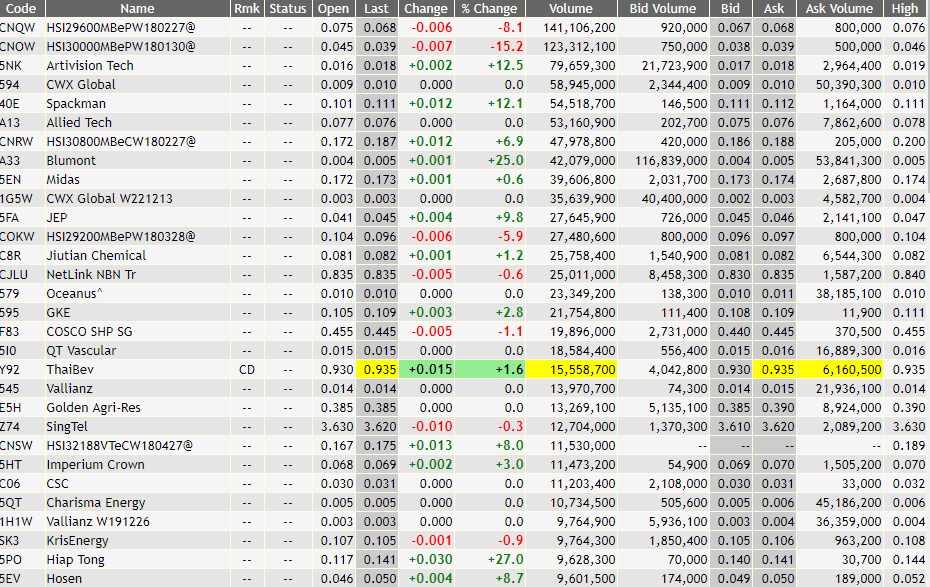Select the Charisma Energy stock name
Image resolution: width=930 pixels, height=587 pixels.
pos(96,502)
